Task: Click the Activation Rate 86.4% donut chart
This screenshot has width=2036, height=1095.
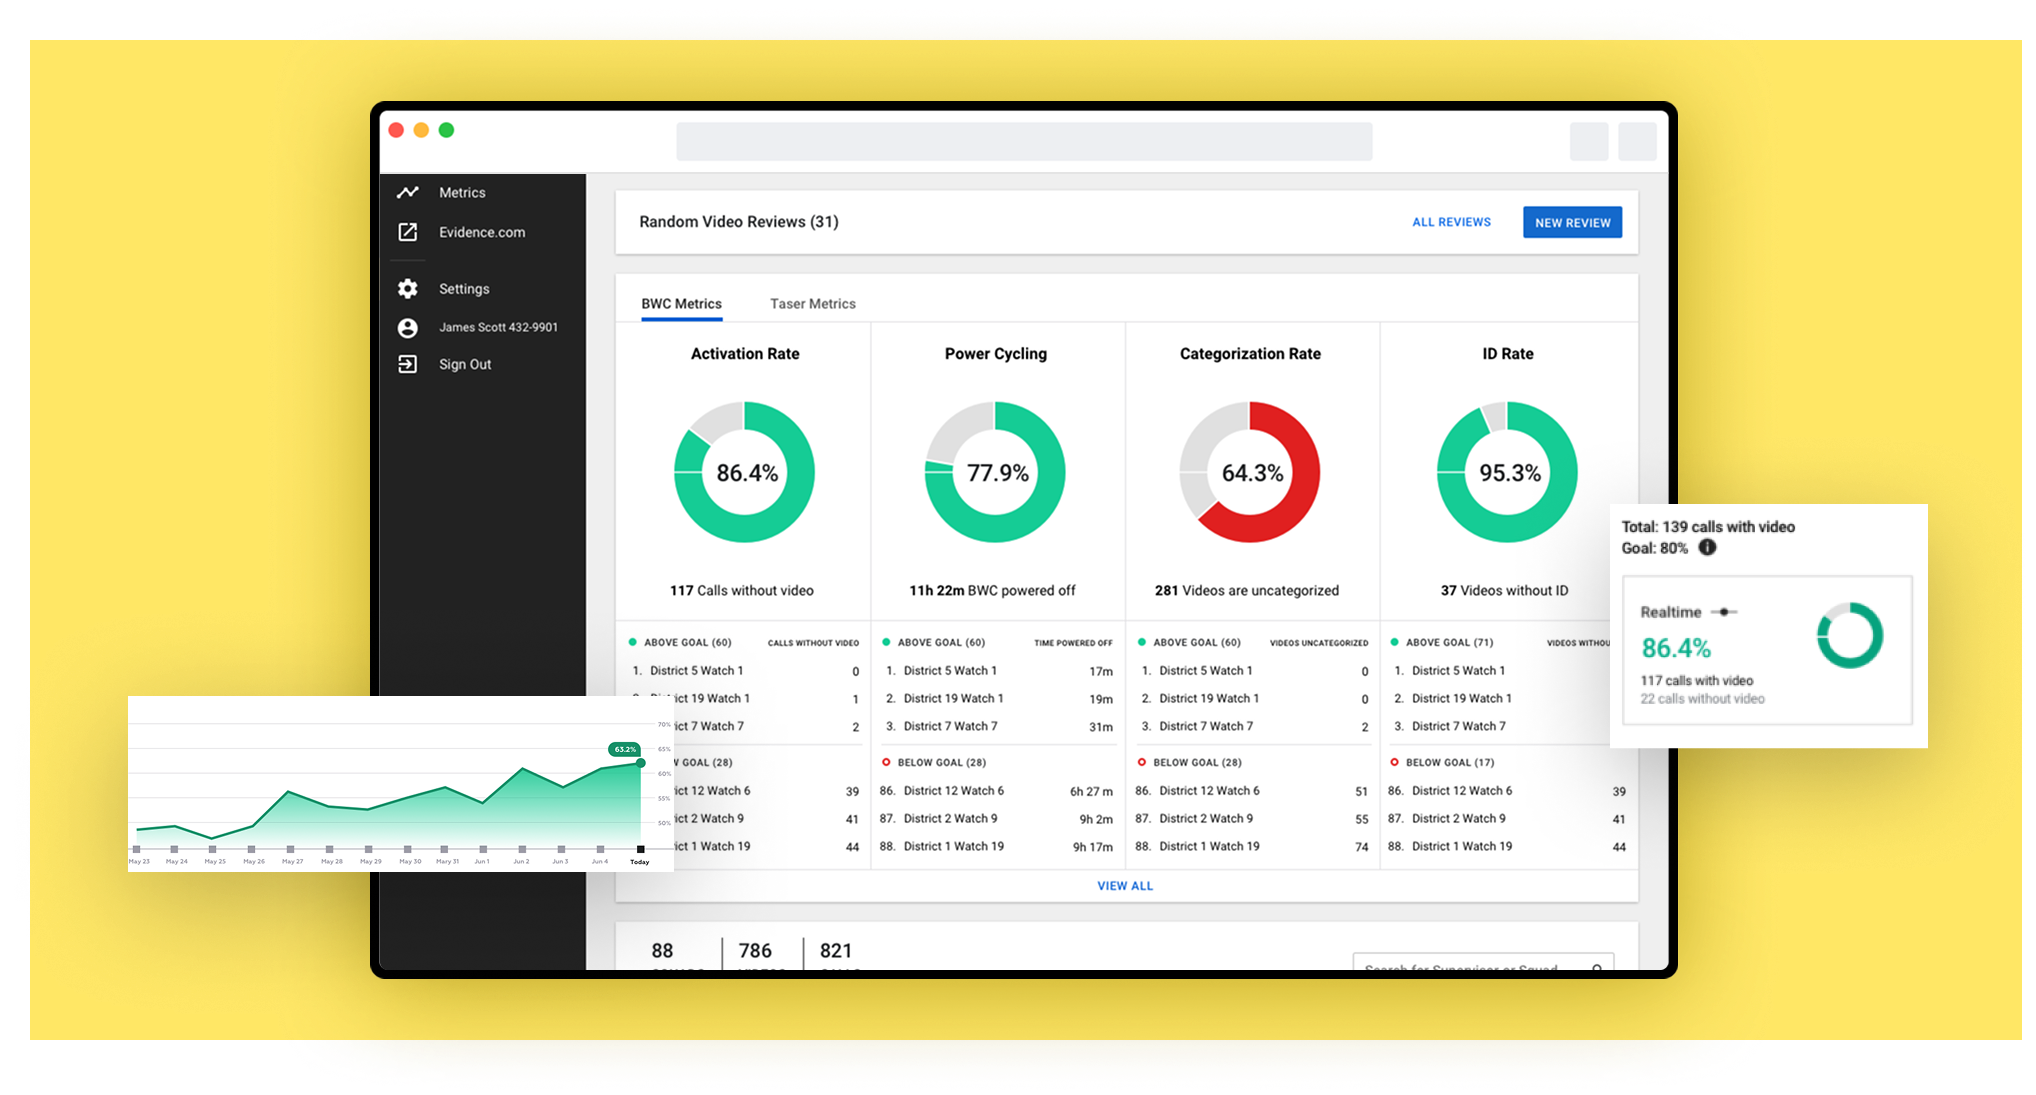Action: (744, 472)
